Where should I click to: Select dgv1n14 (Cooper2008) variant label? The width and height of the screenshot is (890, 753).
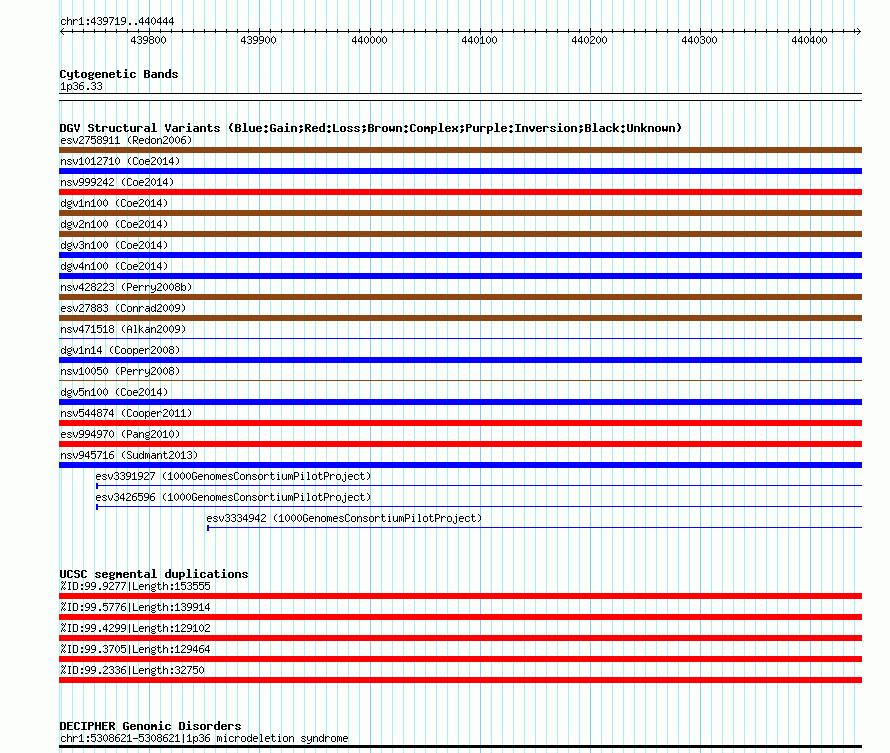pyautogui.click(x=120, y=350)
